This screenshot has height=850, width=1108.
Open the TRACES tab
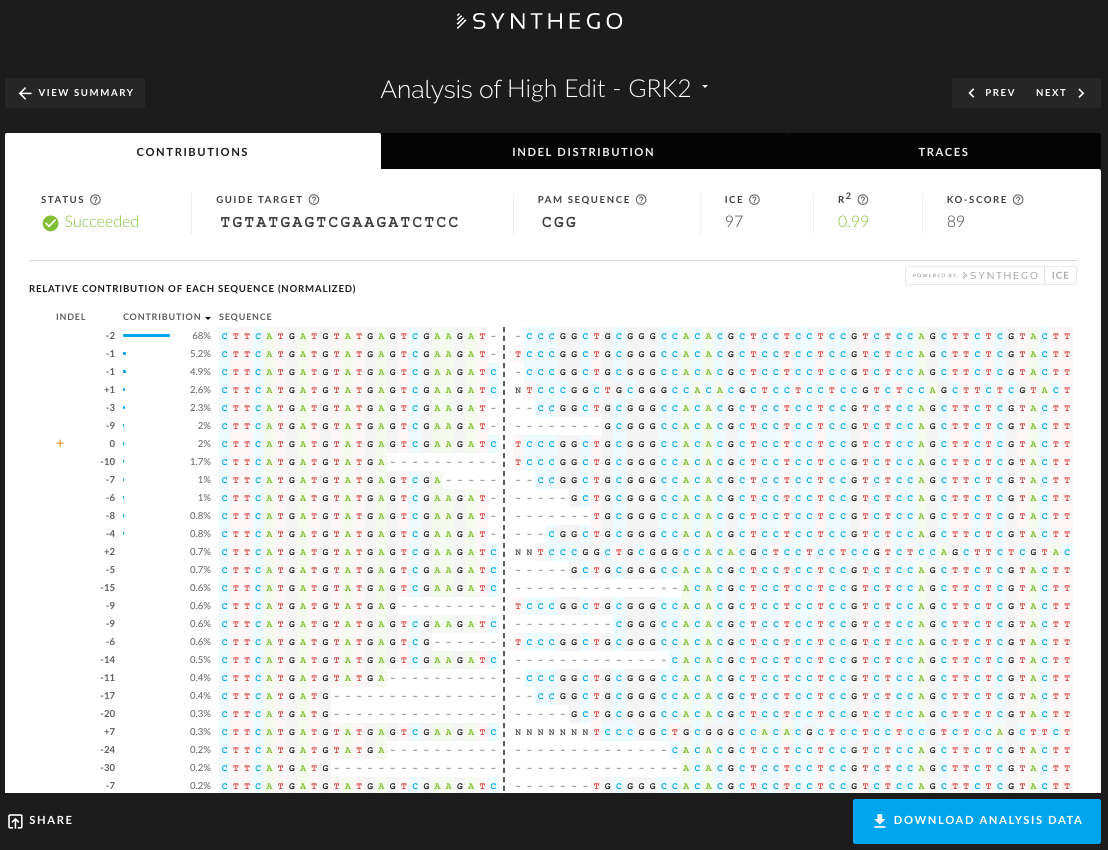943,152
